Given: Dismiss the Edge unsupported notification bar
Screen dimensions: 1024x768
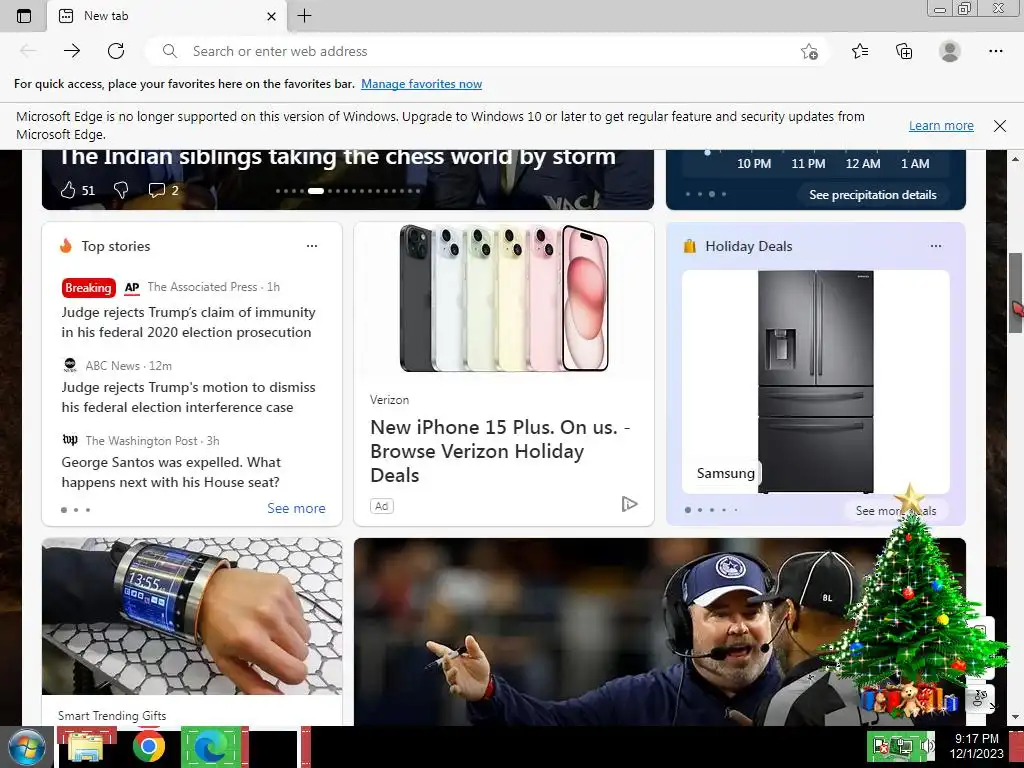Looking at the screenshot, I should tap(1000, 125).
